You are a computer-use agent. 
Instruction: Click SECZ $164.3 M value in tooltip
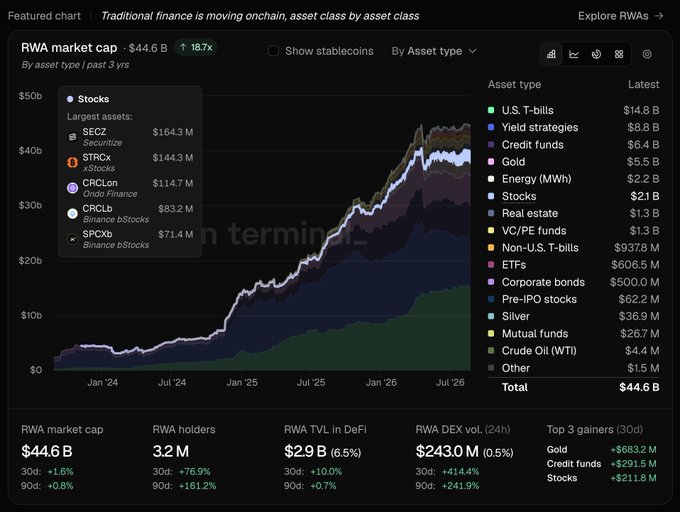pyautogui.click(x=173, y=132)
